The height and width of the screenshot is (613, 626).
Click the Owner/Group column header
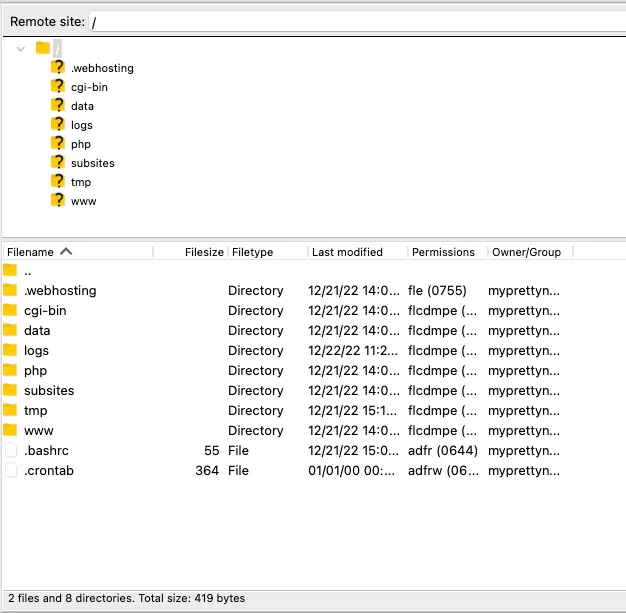coord(526,252)
